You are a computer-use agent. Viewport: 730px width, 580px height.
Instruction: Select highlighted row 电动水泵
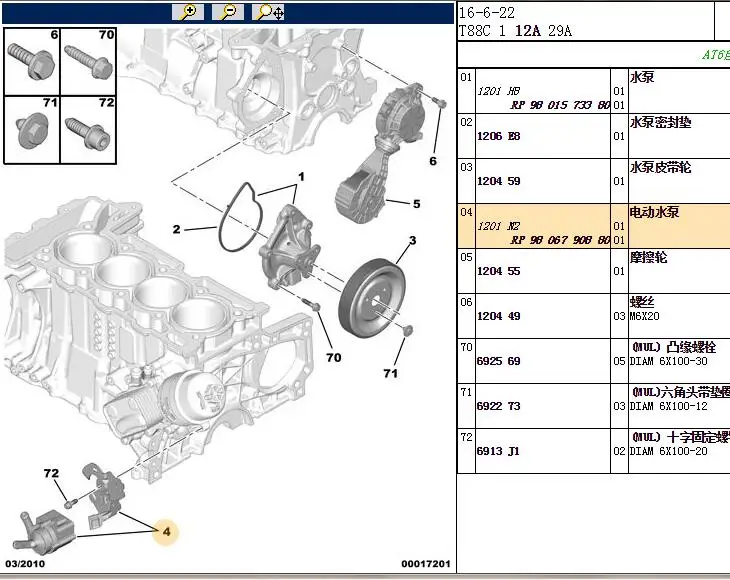[x=594, y=226]
